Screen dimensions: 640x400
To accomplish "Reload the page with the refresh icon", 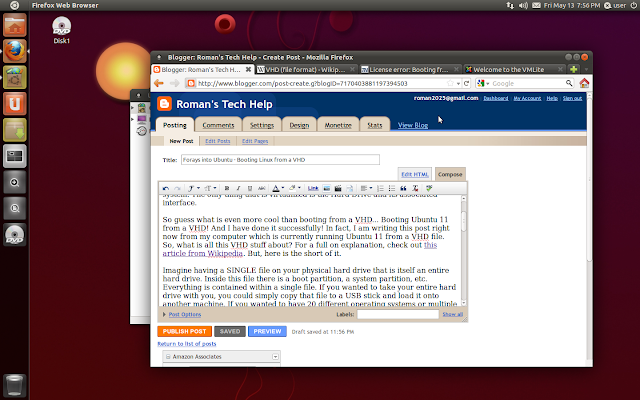I will (x=466, y=83).
